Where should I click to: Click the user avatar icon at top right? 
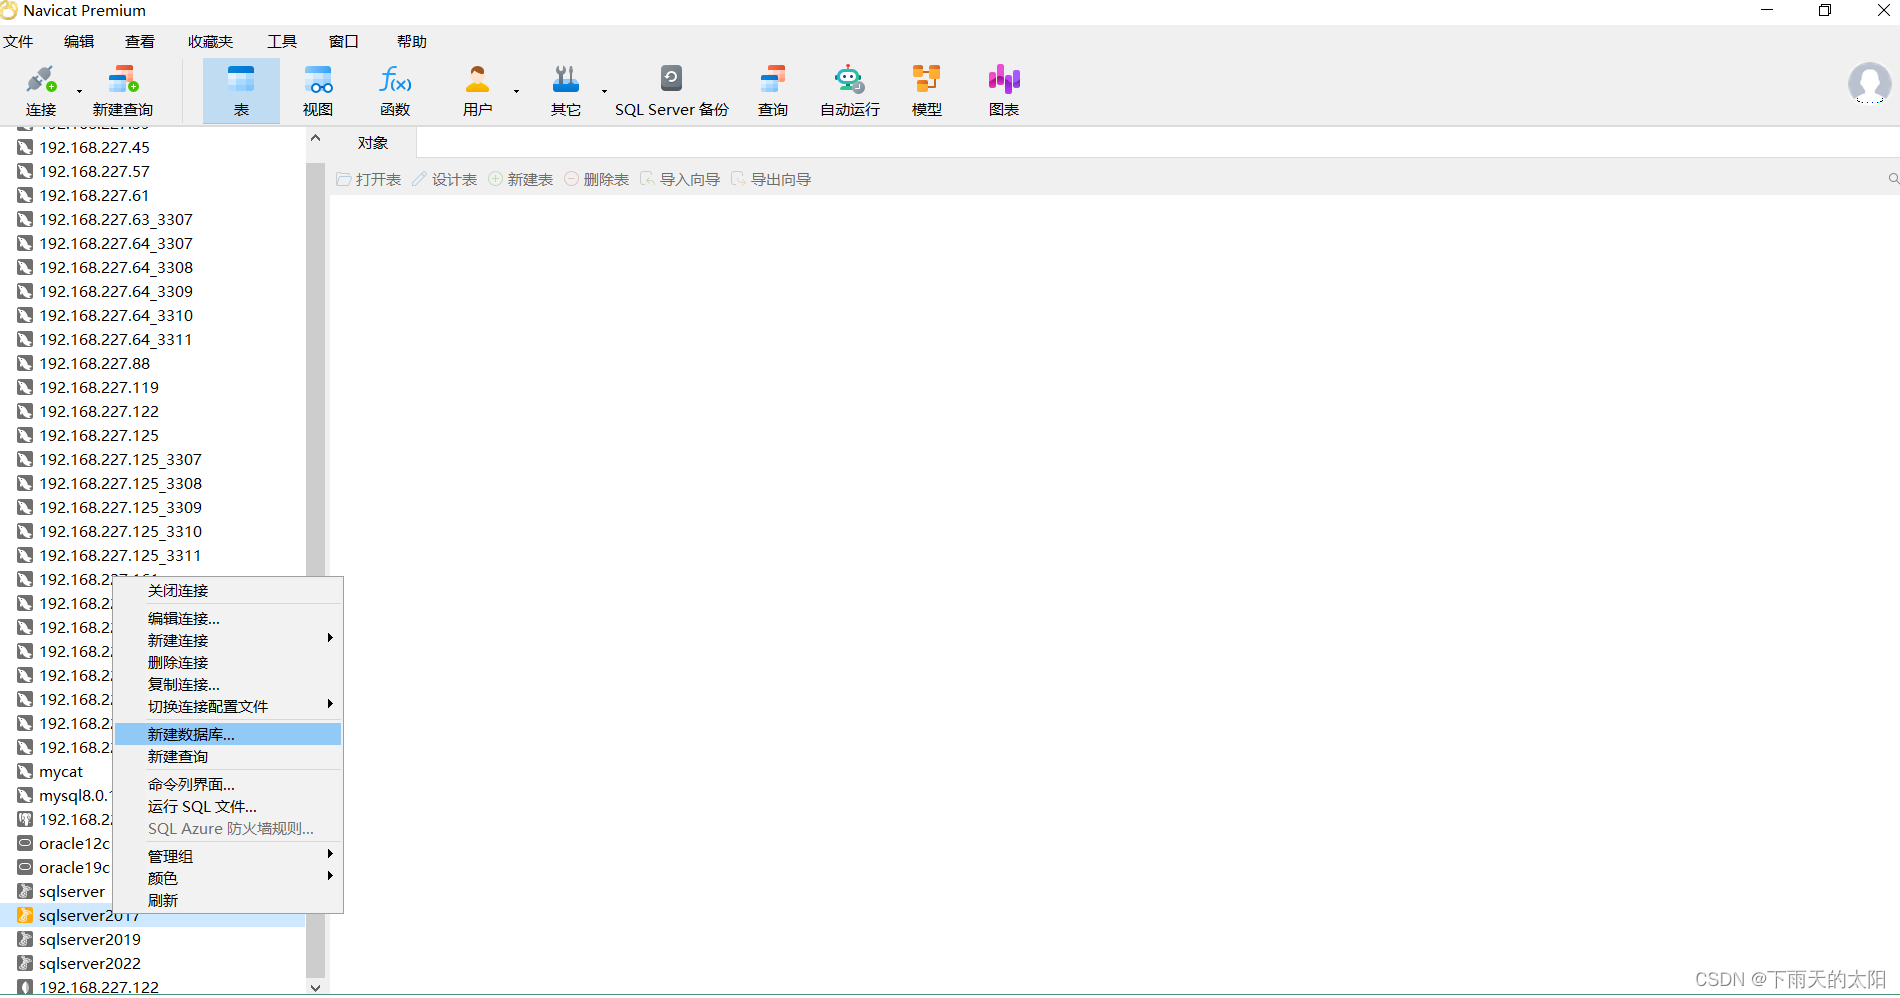pos(1869,84)
